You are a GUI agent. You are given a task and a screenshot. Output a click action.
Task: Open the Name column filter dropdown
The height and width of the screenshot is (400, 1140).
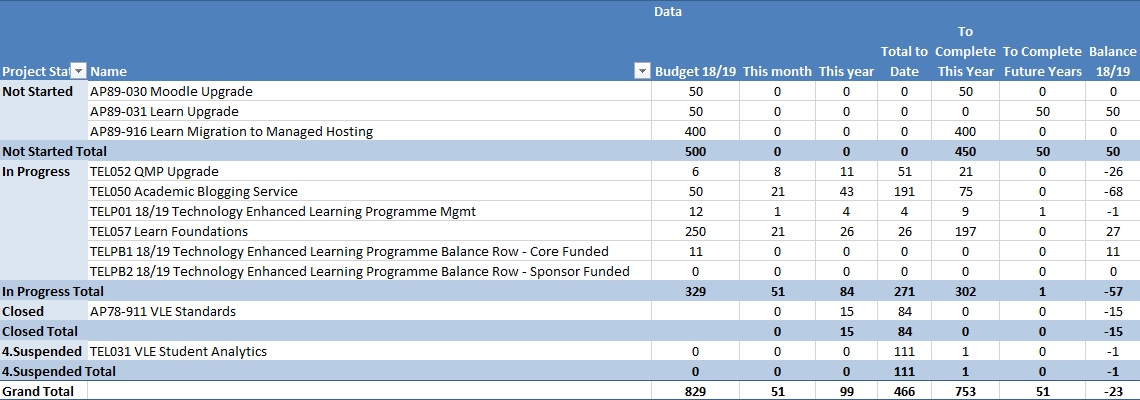click(x=642, y=71)
